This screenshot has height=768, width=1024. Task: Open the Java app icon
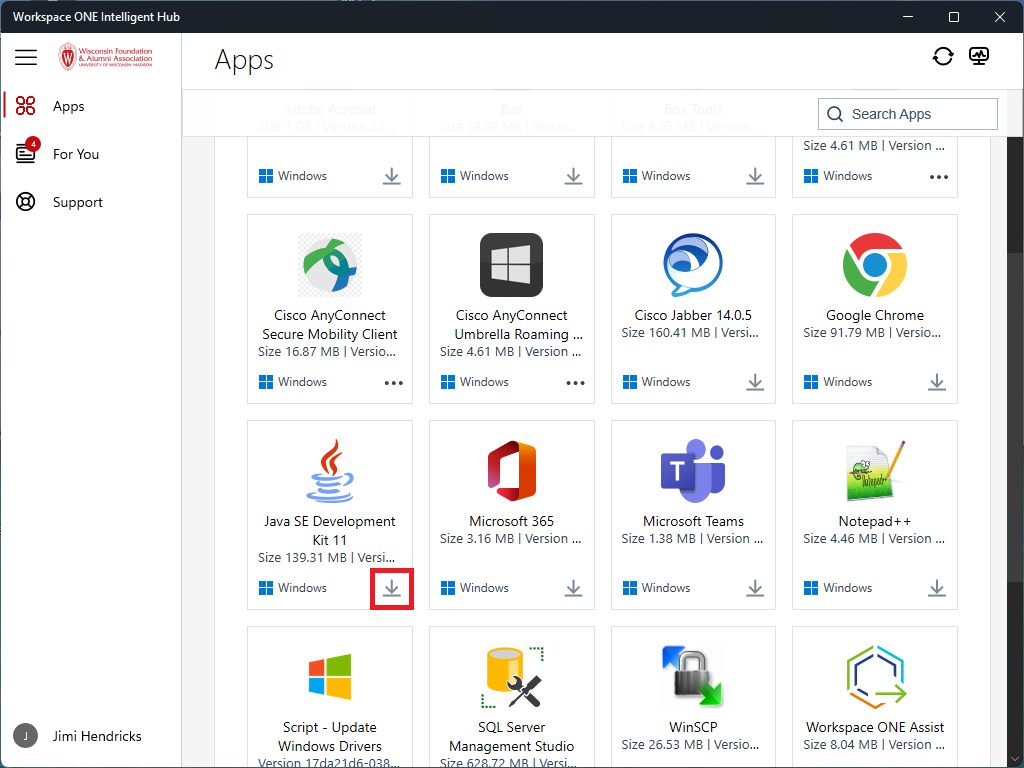(x=330, y=471)
